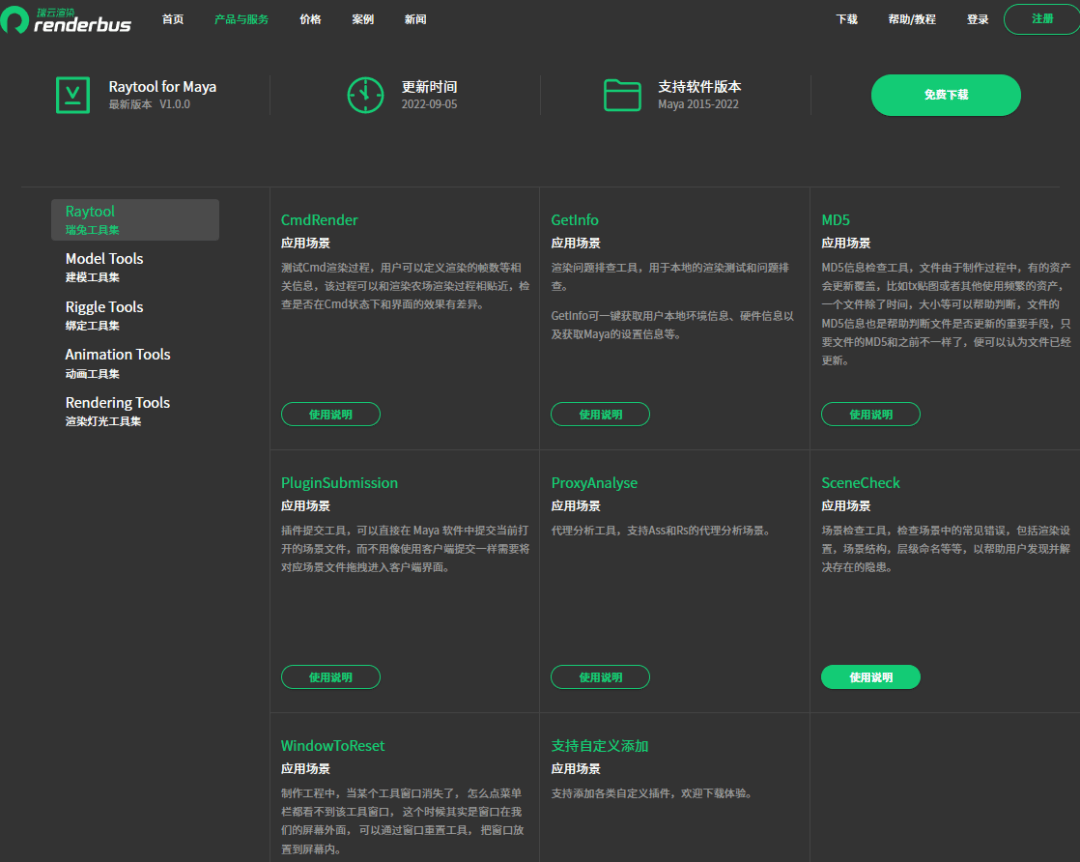Open the 产品与服务 menu
The width and height of the screenshot is (1080, 862).
[x=241, y=20]
